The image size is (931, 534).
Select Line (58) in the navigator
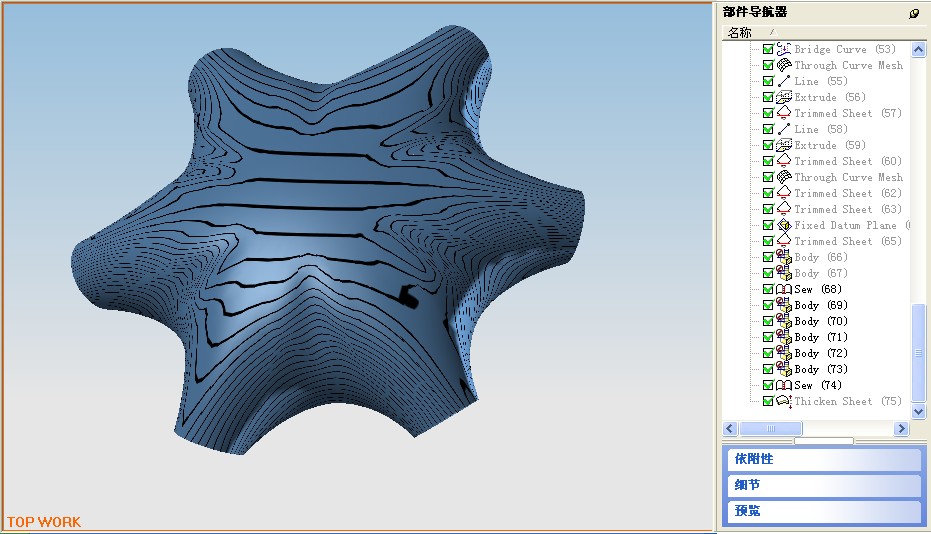821,129
